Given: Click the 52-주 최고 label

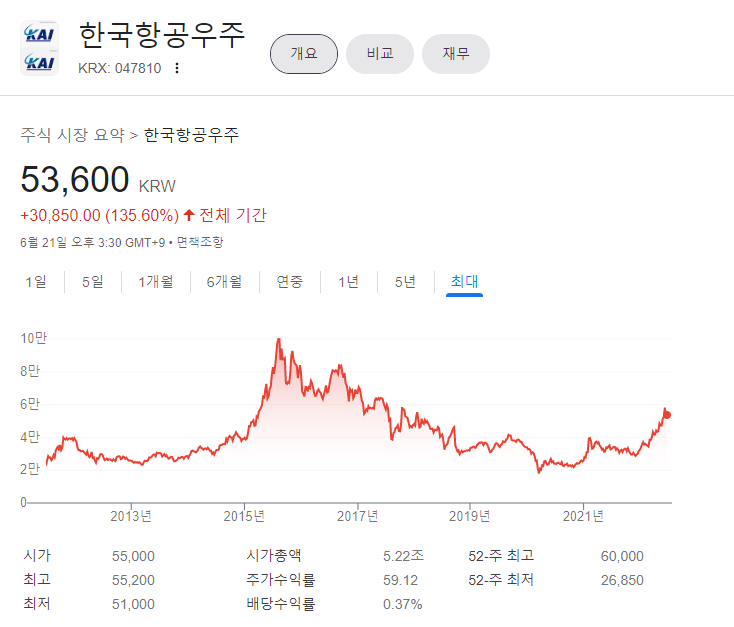Looking at the screenshot, I should click(x=501, y=556).
